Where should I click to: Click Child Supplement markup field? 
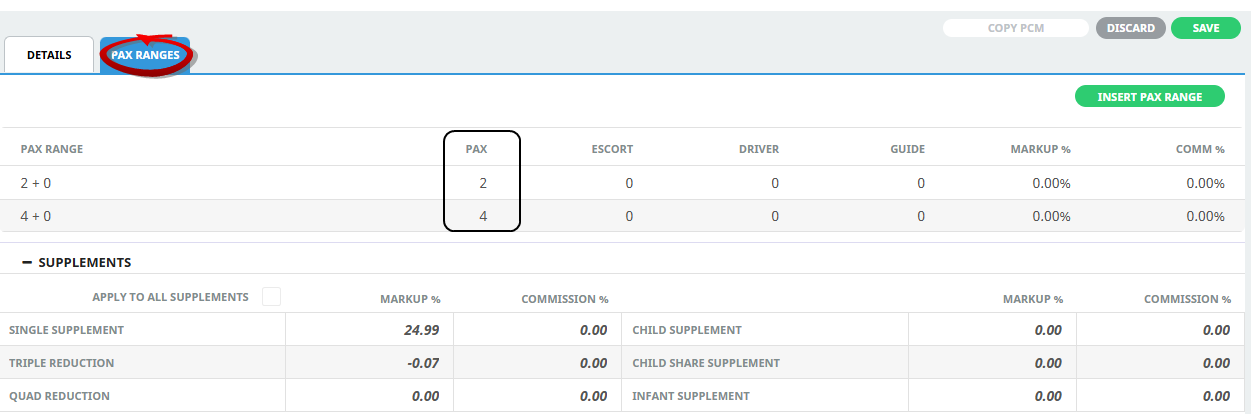[991, 330]
